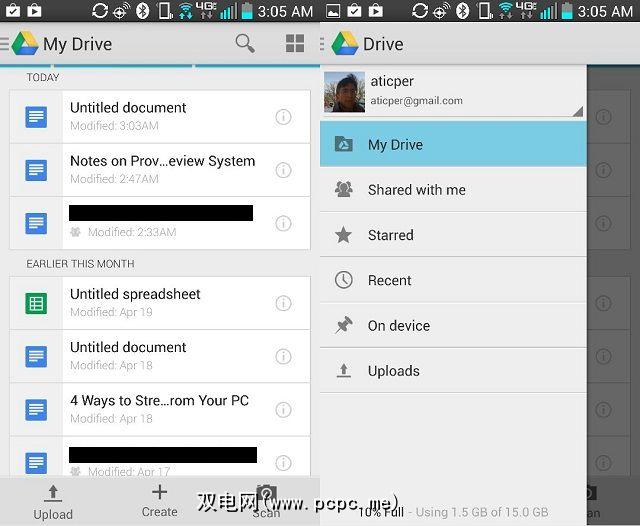Tap Bluetooth icon in left status bar
The width and height of the screenshot is (640, 526).
(x=142, y=11)
